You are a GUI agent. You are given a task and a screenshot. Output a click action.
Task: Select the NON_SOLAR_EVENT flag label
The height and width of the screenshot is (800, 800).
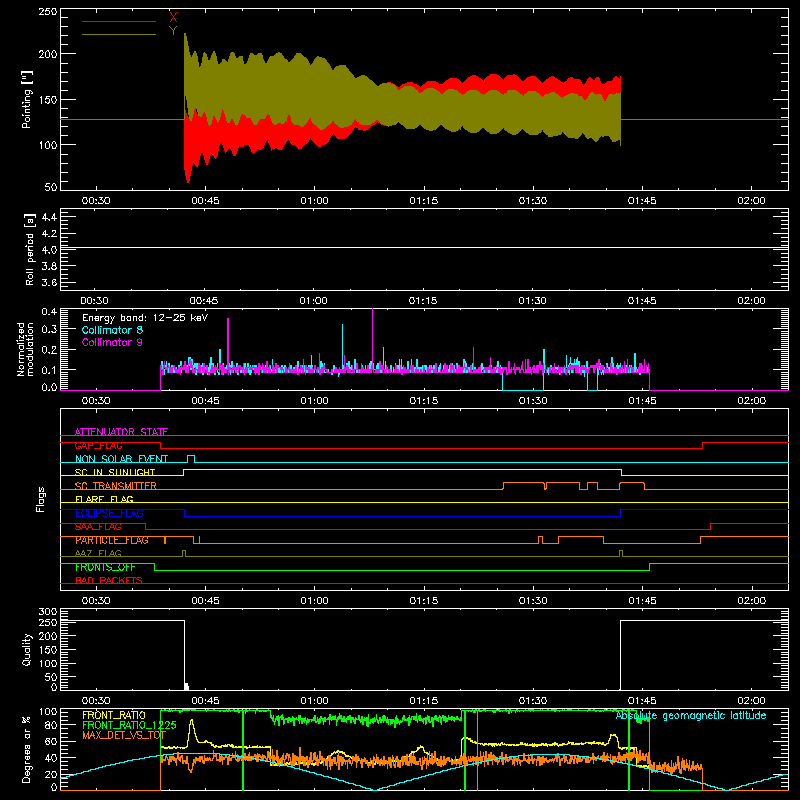tap(121, 459)
